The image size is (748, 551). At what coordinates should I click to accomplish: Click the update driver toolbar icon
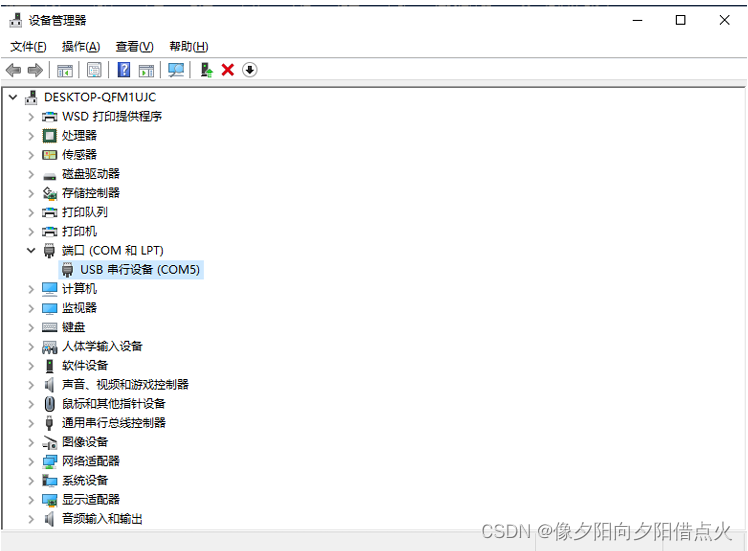click(206, 70)
